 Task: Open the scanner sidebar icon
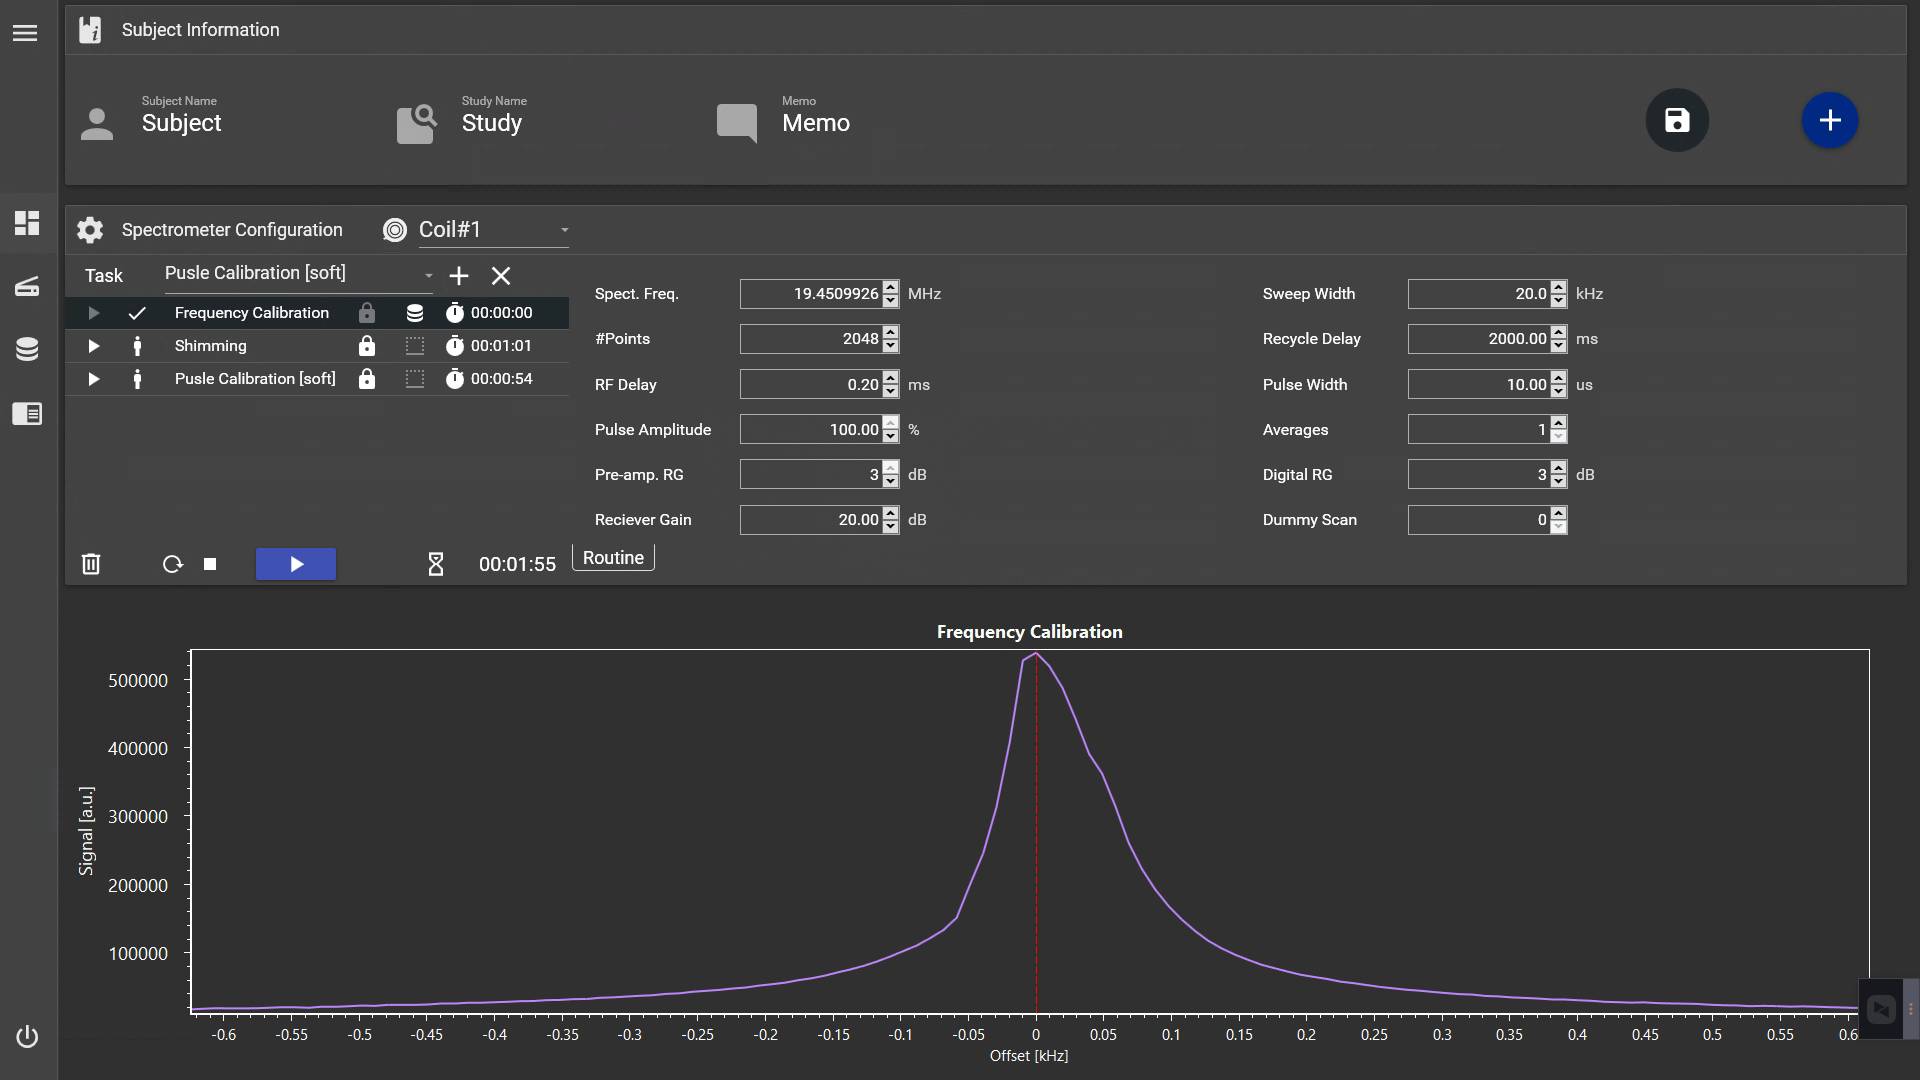point(27,287)
